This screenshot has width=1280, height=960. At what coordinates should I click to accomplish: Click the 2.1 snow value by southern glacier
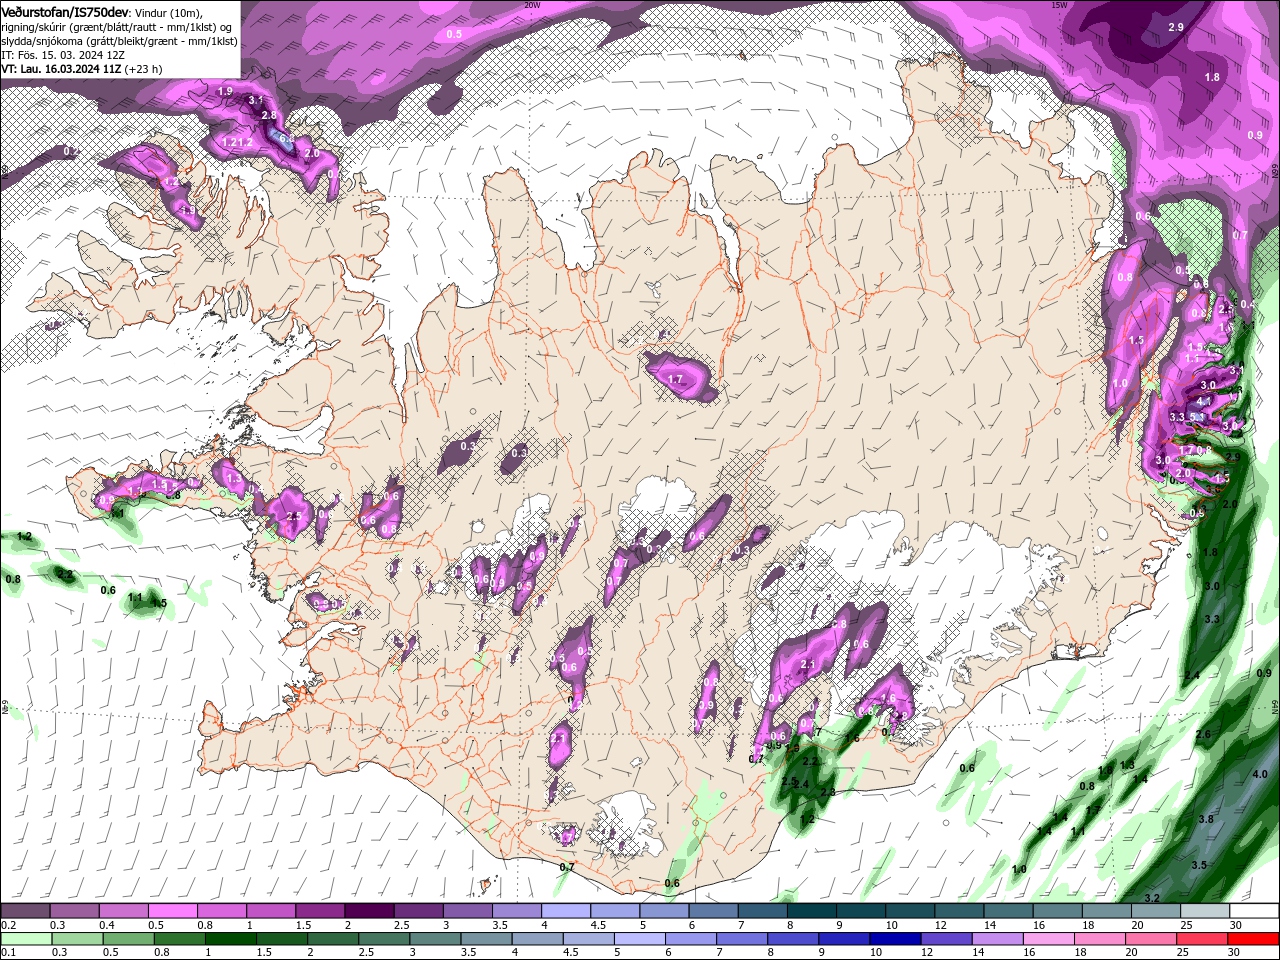[x=809, y=664]
